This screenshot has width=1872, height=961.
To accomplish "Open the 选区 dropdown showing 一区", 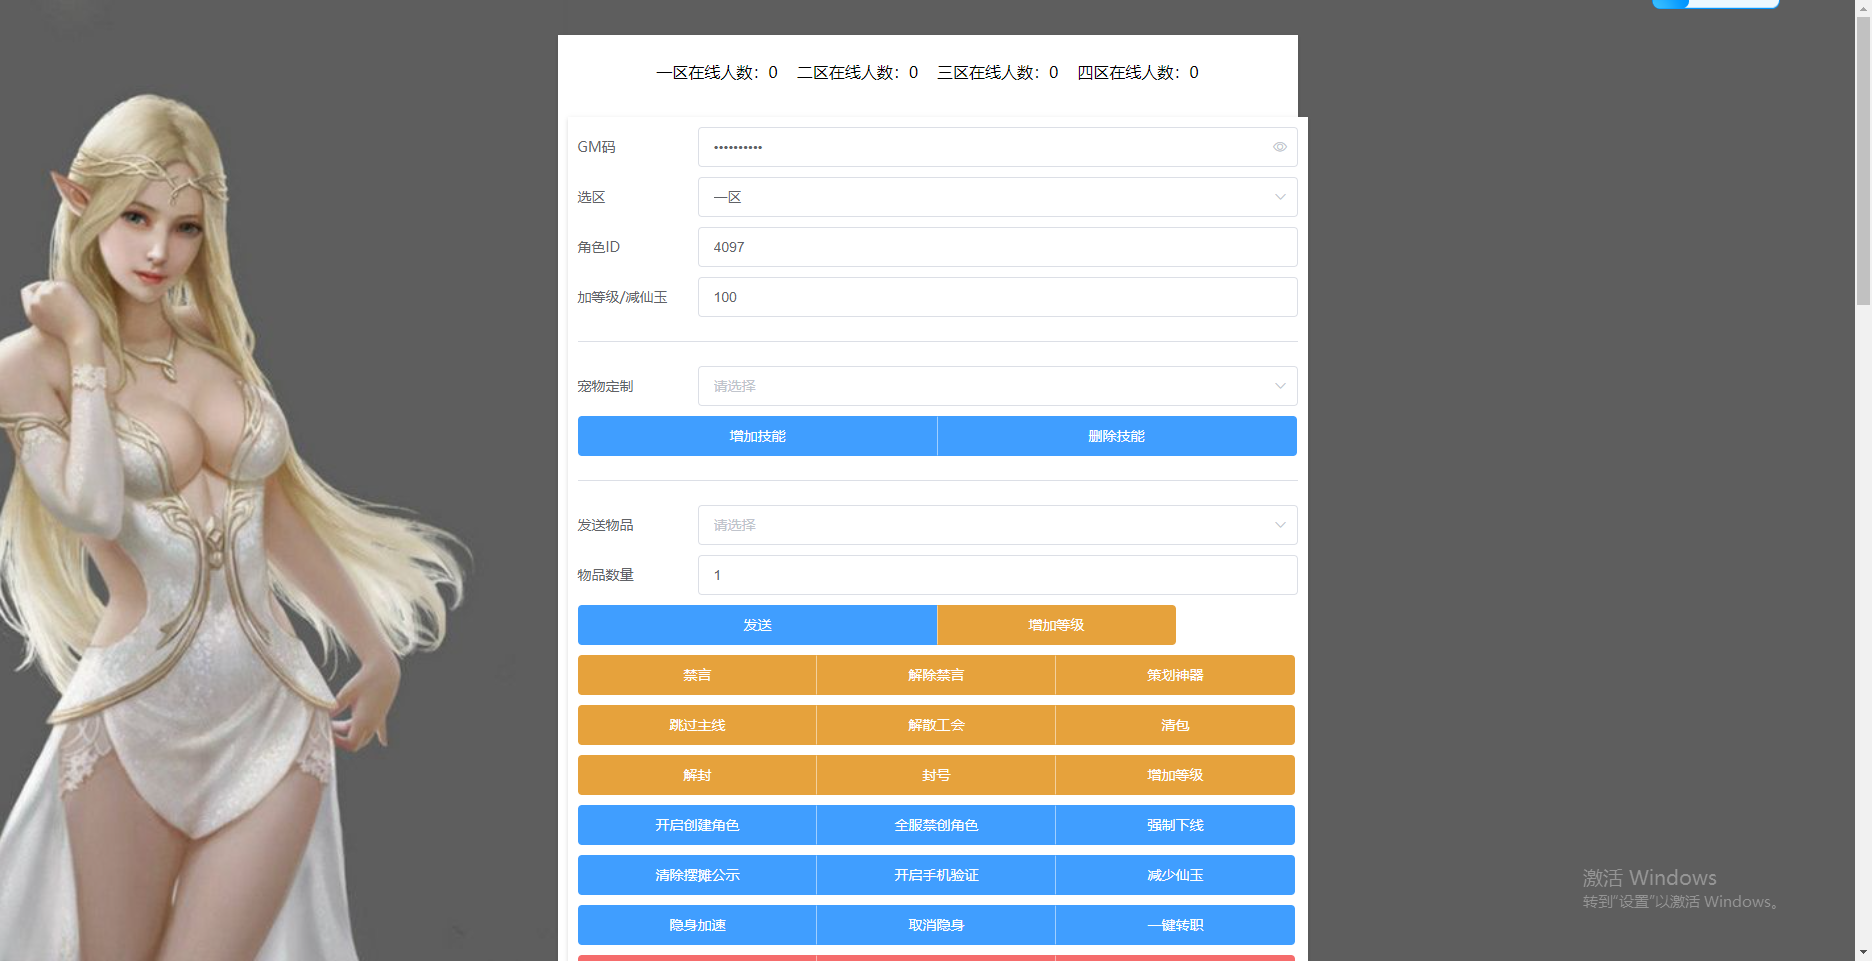I will 997,197.
